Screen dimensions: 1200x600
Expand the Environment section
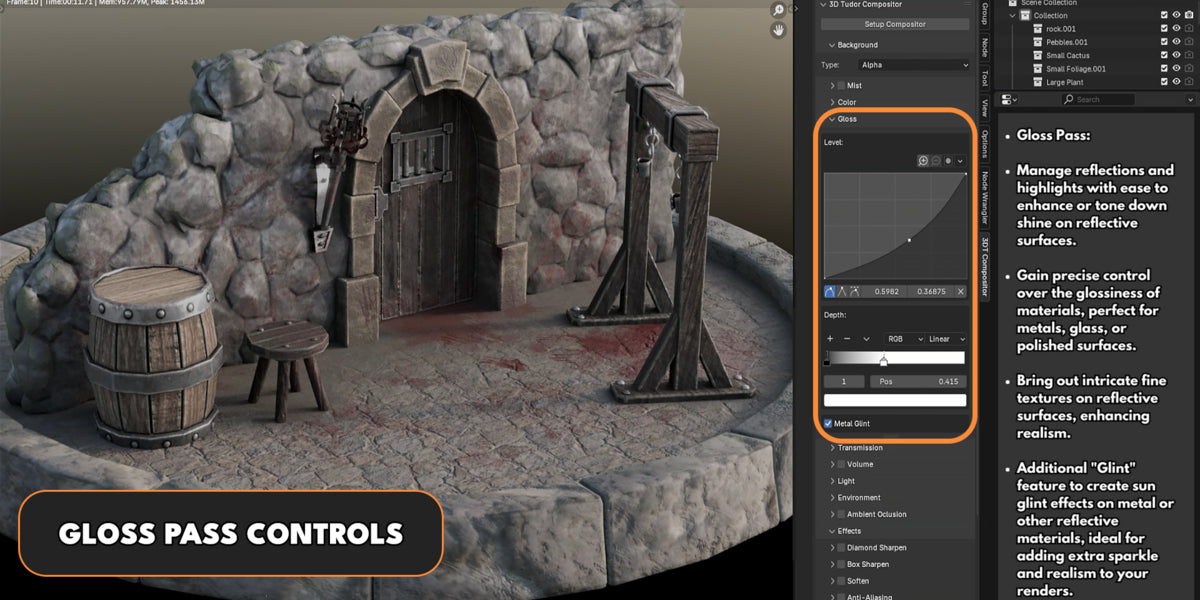point(831,498)
